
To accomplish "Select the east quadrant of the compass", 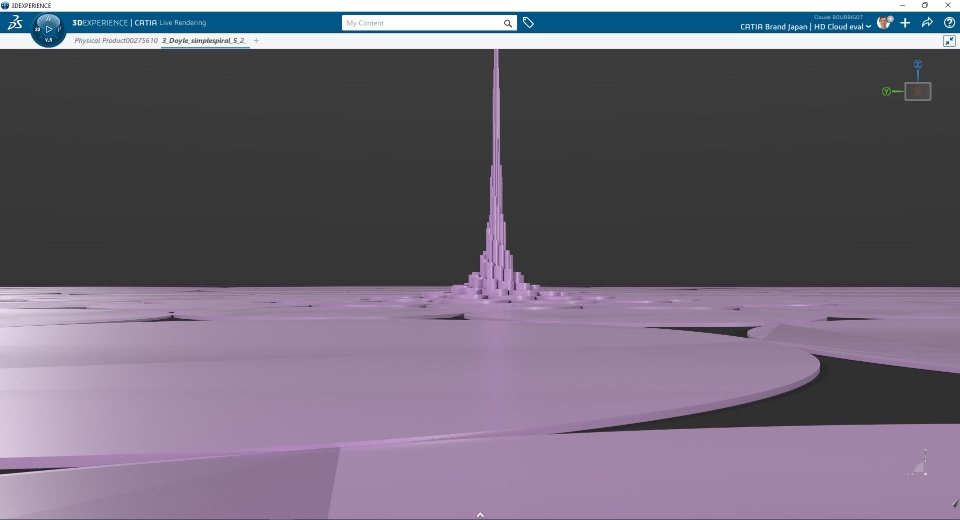I will (x=59, y=29).
